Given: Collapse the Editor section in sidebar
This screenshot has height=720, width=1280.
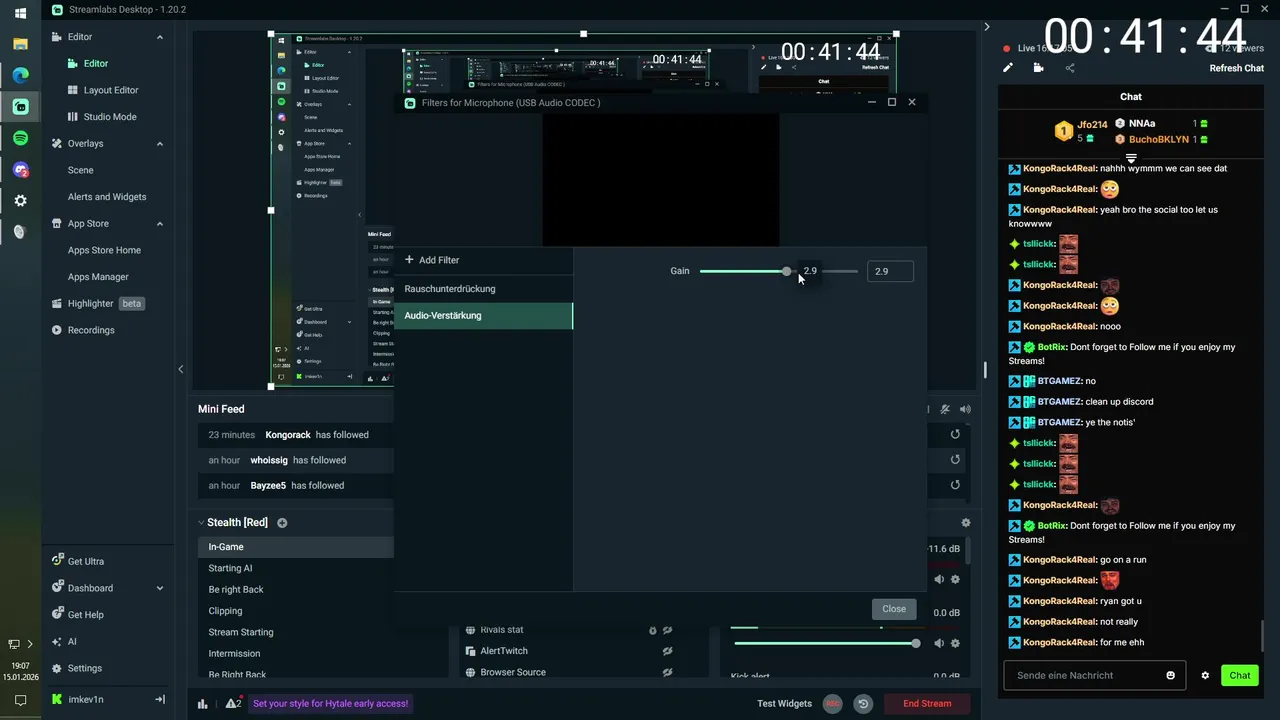Looking at the screenshot, I should click(160, 37).
